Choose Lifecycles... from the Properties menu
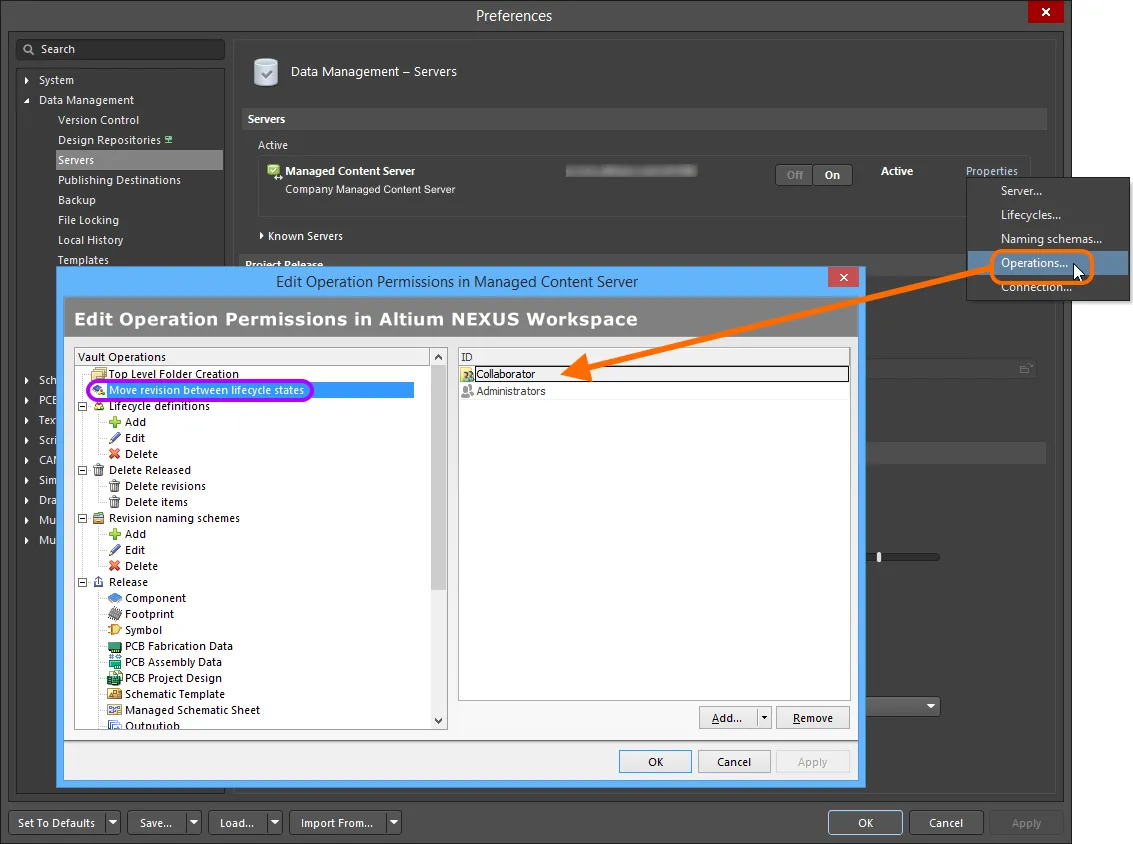Image resolution: width=1133 pixels, height=844 pixels. [x=1048, y=215]
